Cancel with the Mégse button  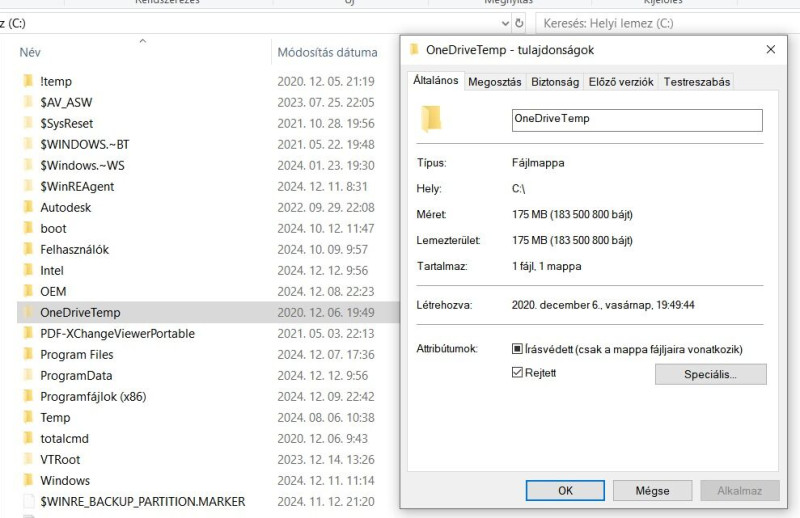point(653,490)
